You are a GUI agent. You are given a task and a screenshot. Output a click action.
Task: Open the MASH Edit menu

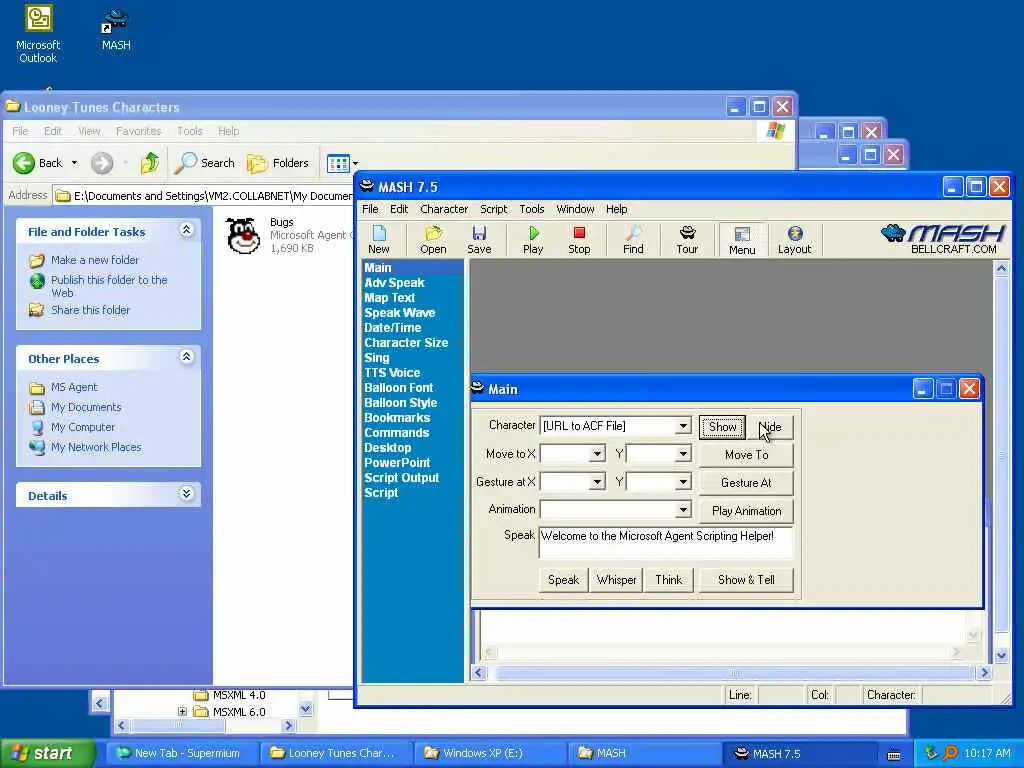tap(399, 209)
